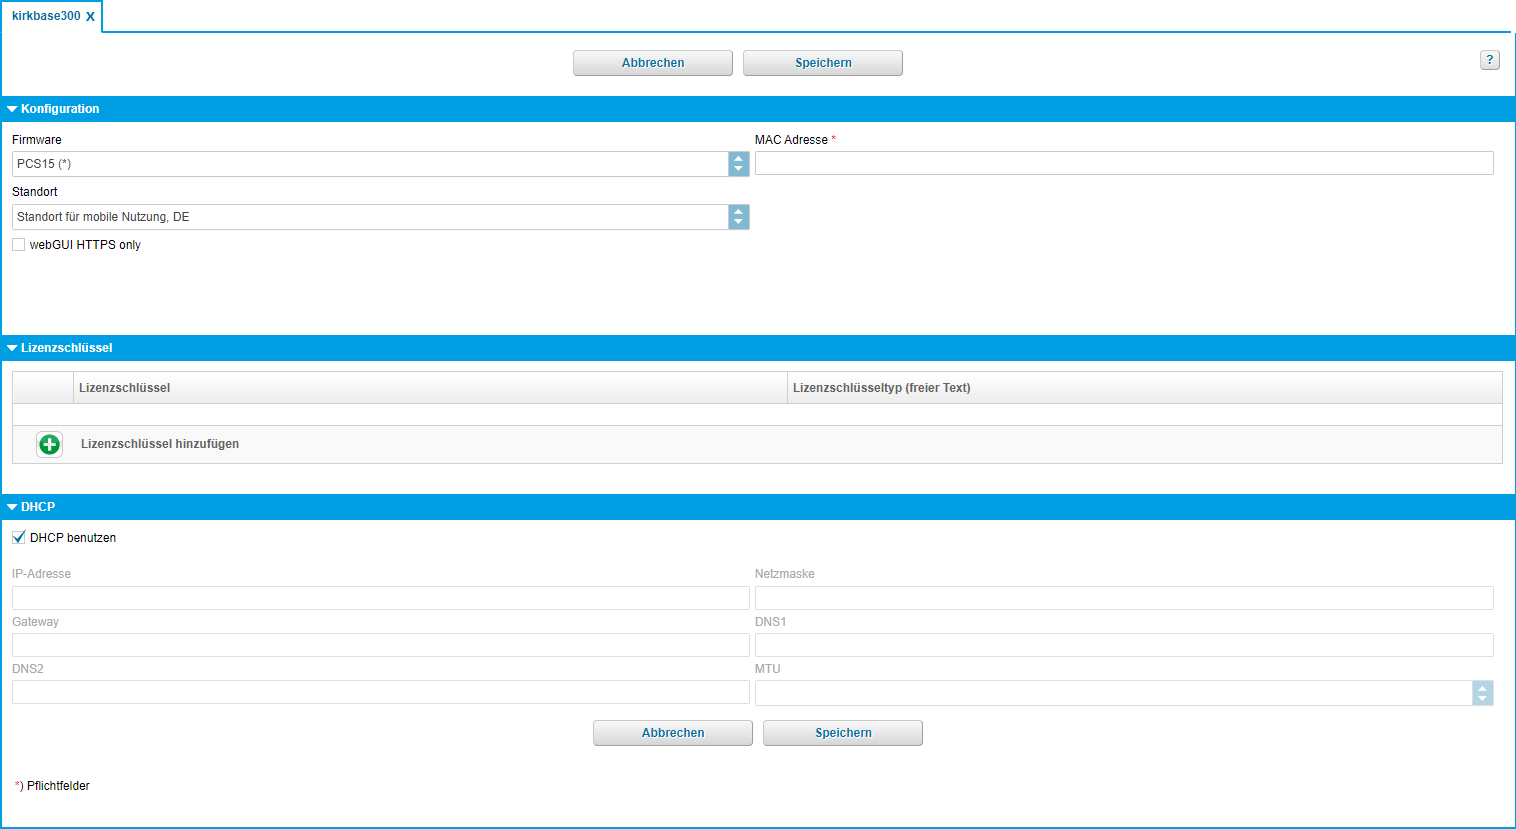Click the Firmware label

[x=37, y=140]
